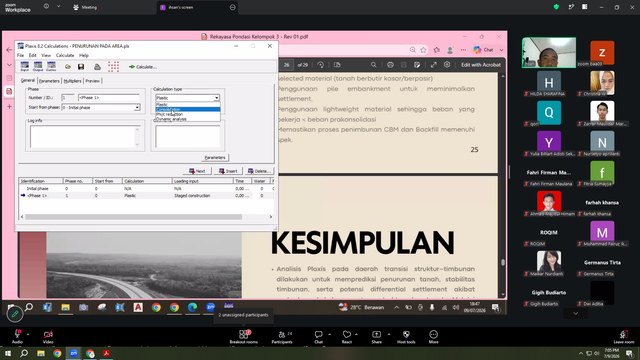Open the Plaxis Curves program icon

click(51, 66)
